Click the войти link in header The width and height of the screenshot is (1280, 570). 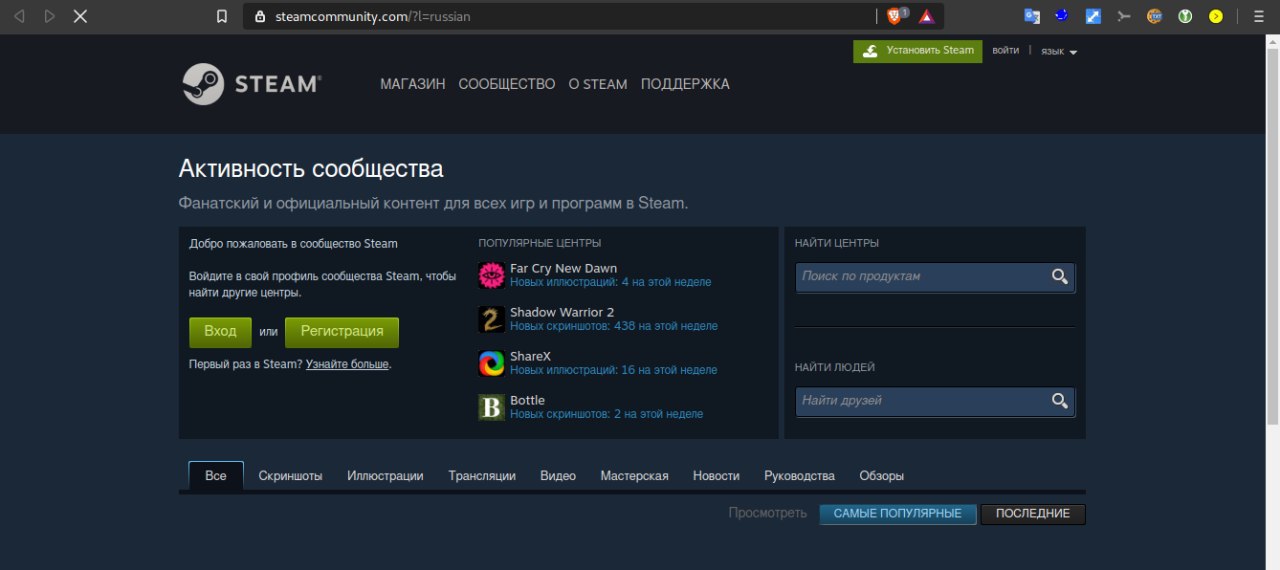1006,50
